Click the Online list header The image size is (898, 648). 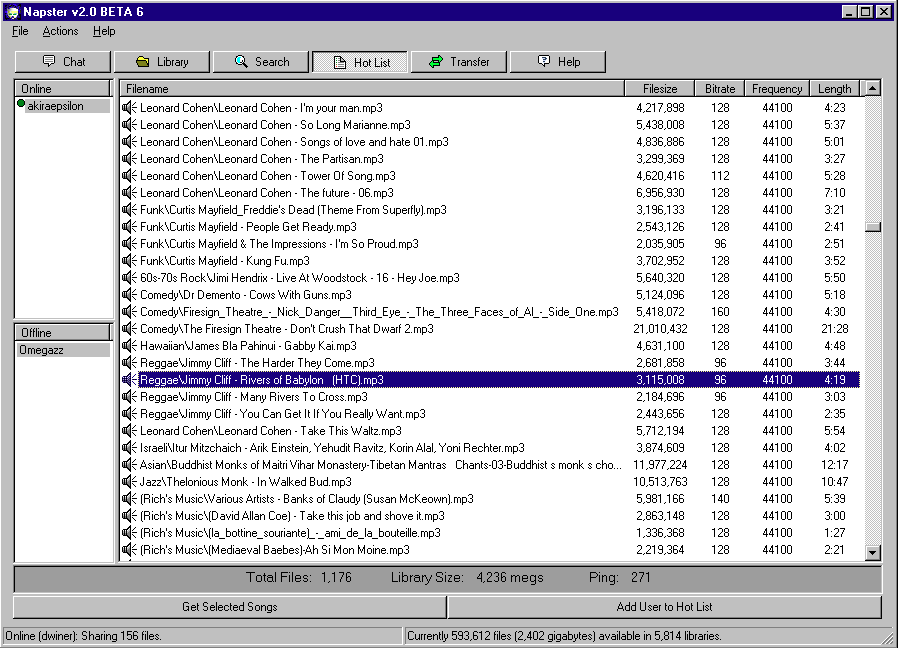tap(62, 89)
